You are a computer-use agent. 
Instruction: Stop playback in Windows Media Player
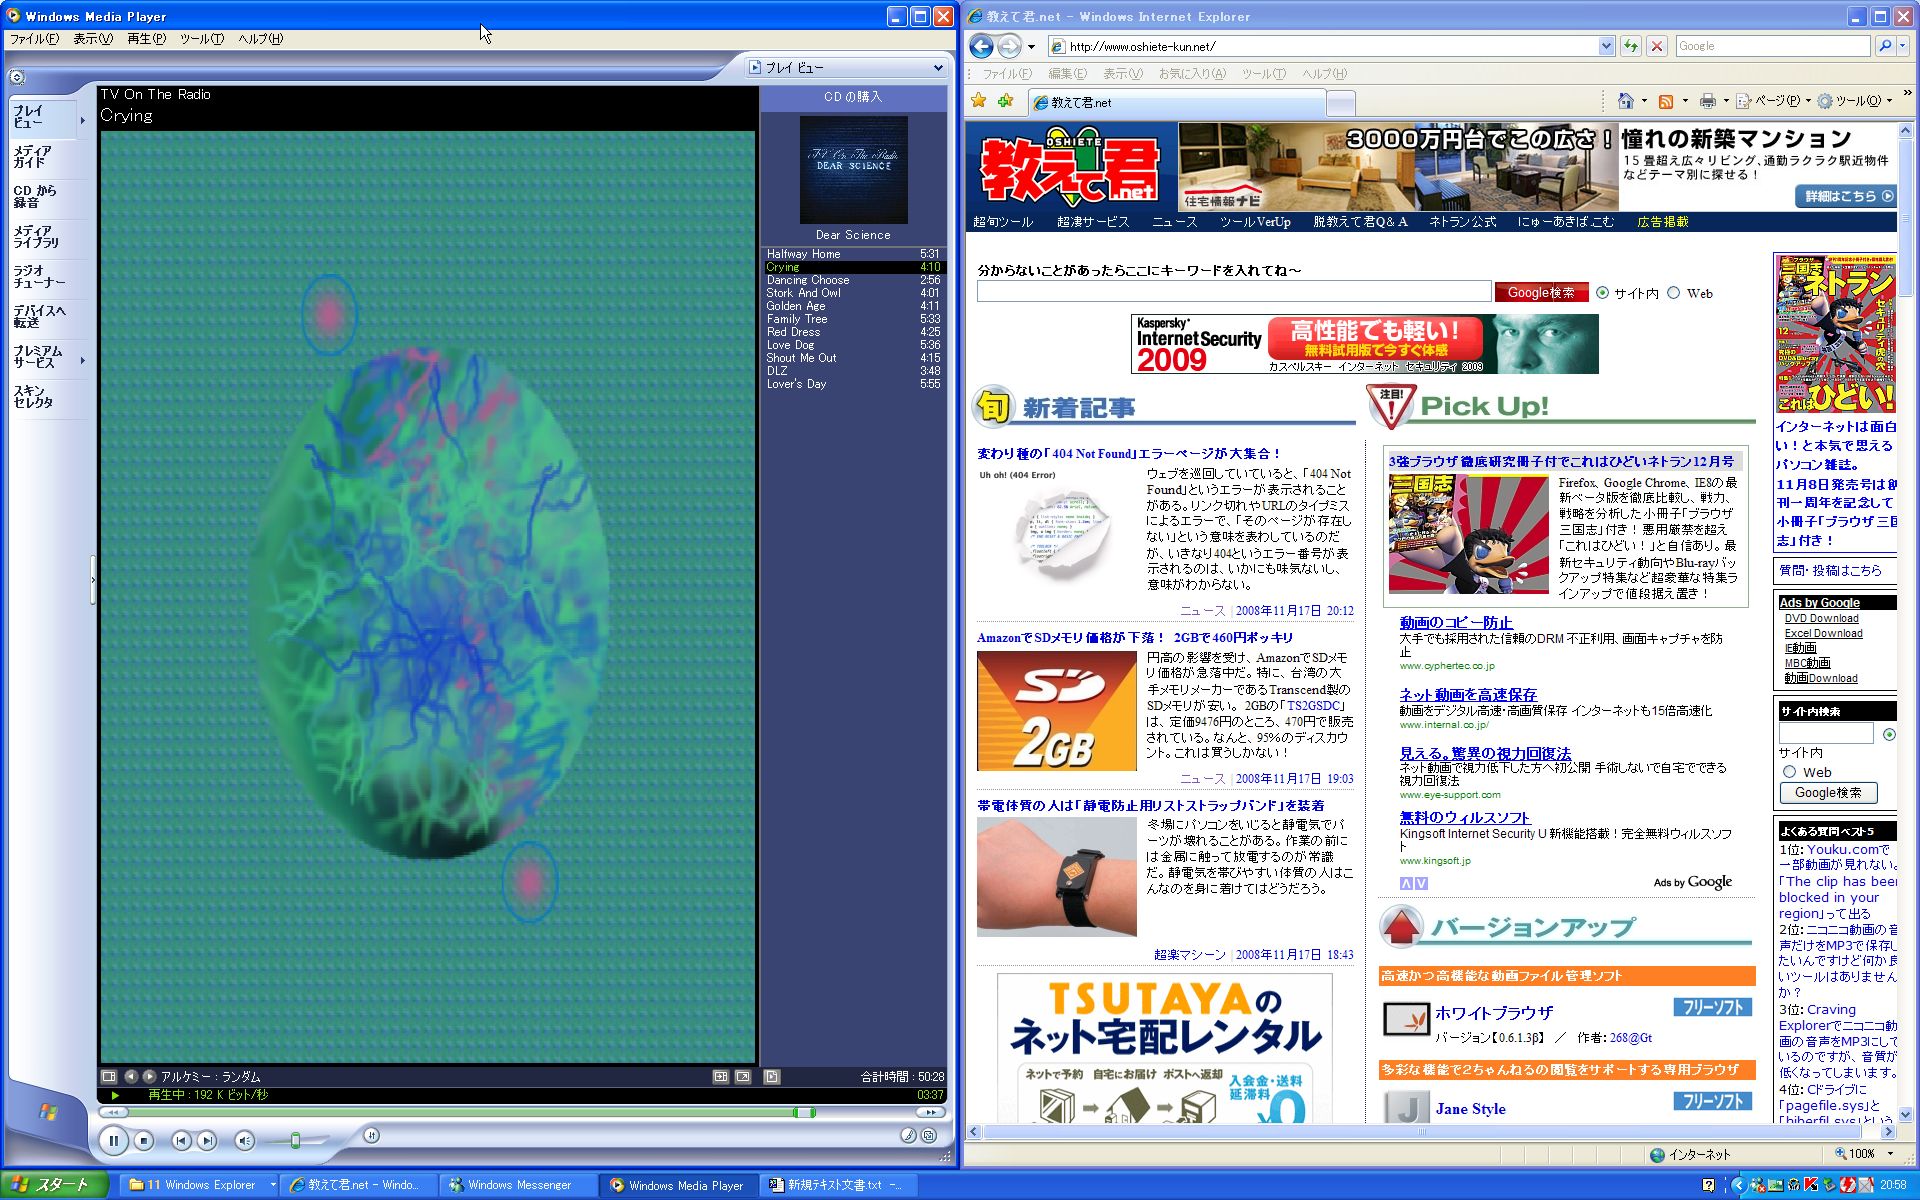click(144, 1140)
